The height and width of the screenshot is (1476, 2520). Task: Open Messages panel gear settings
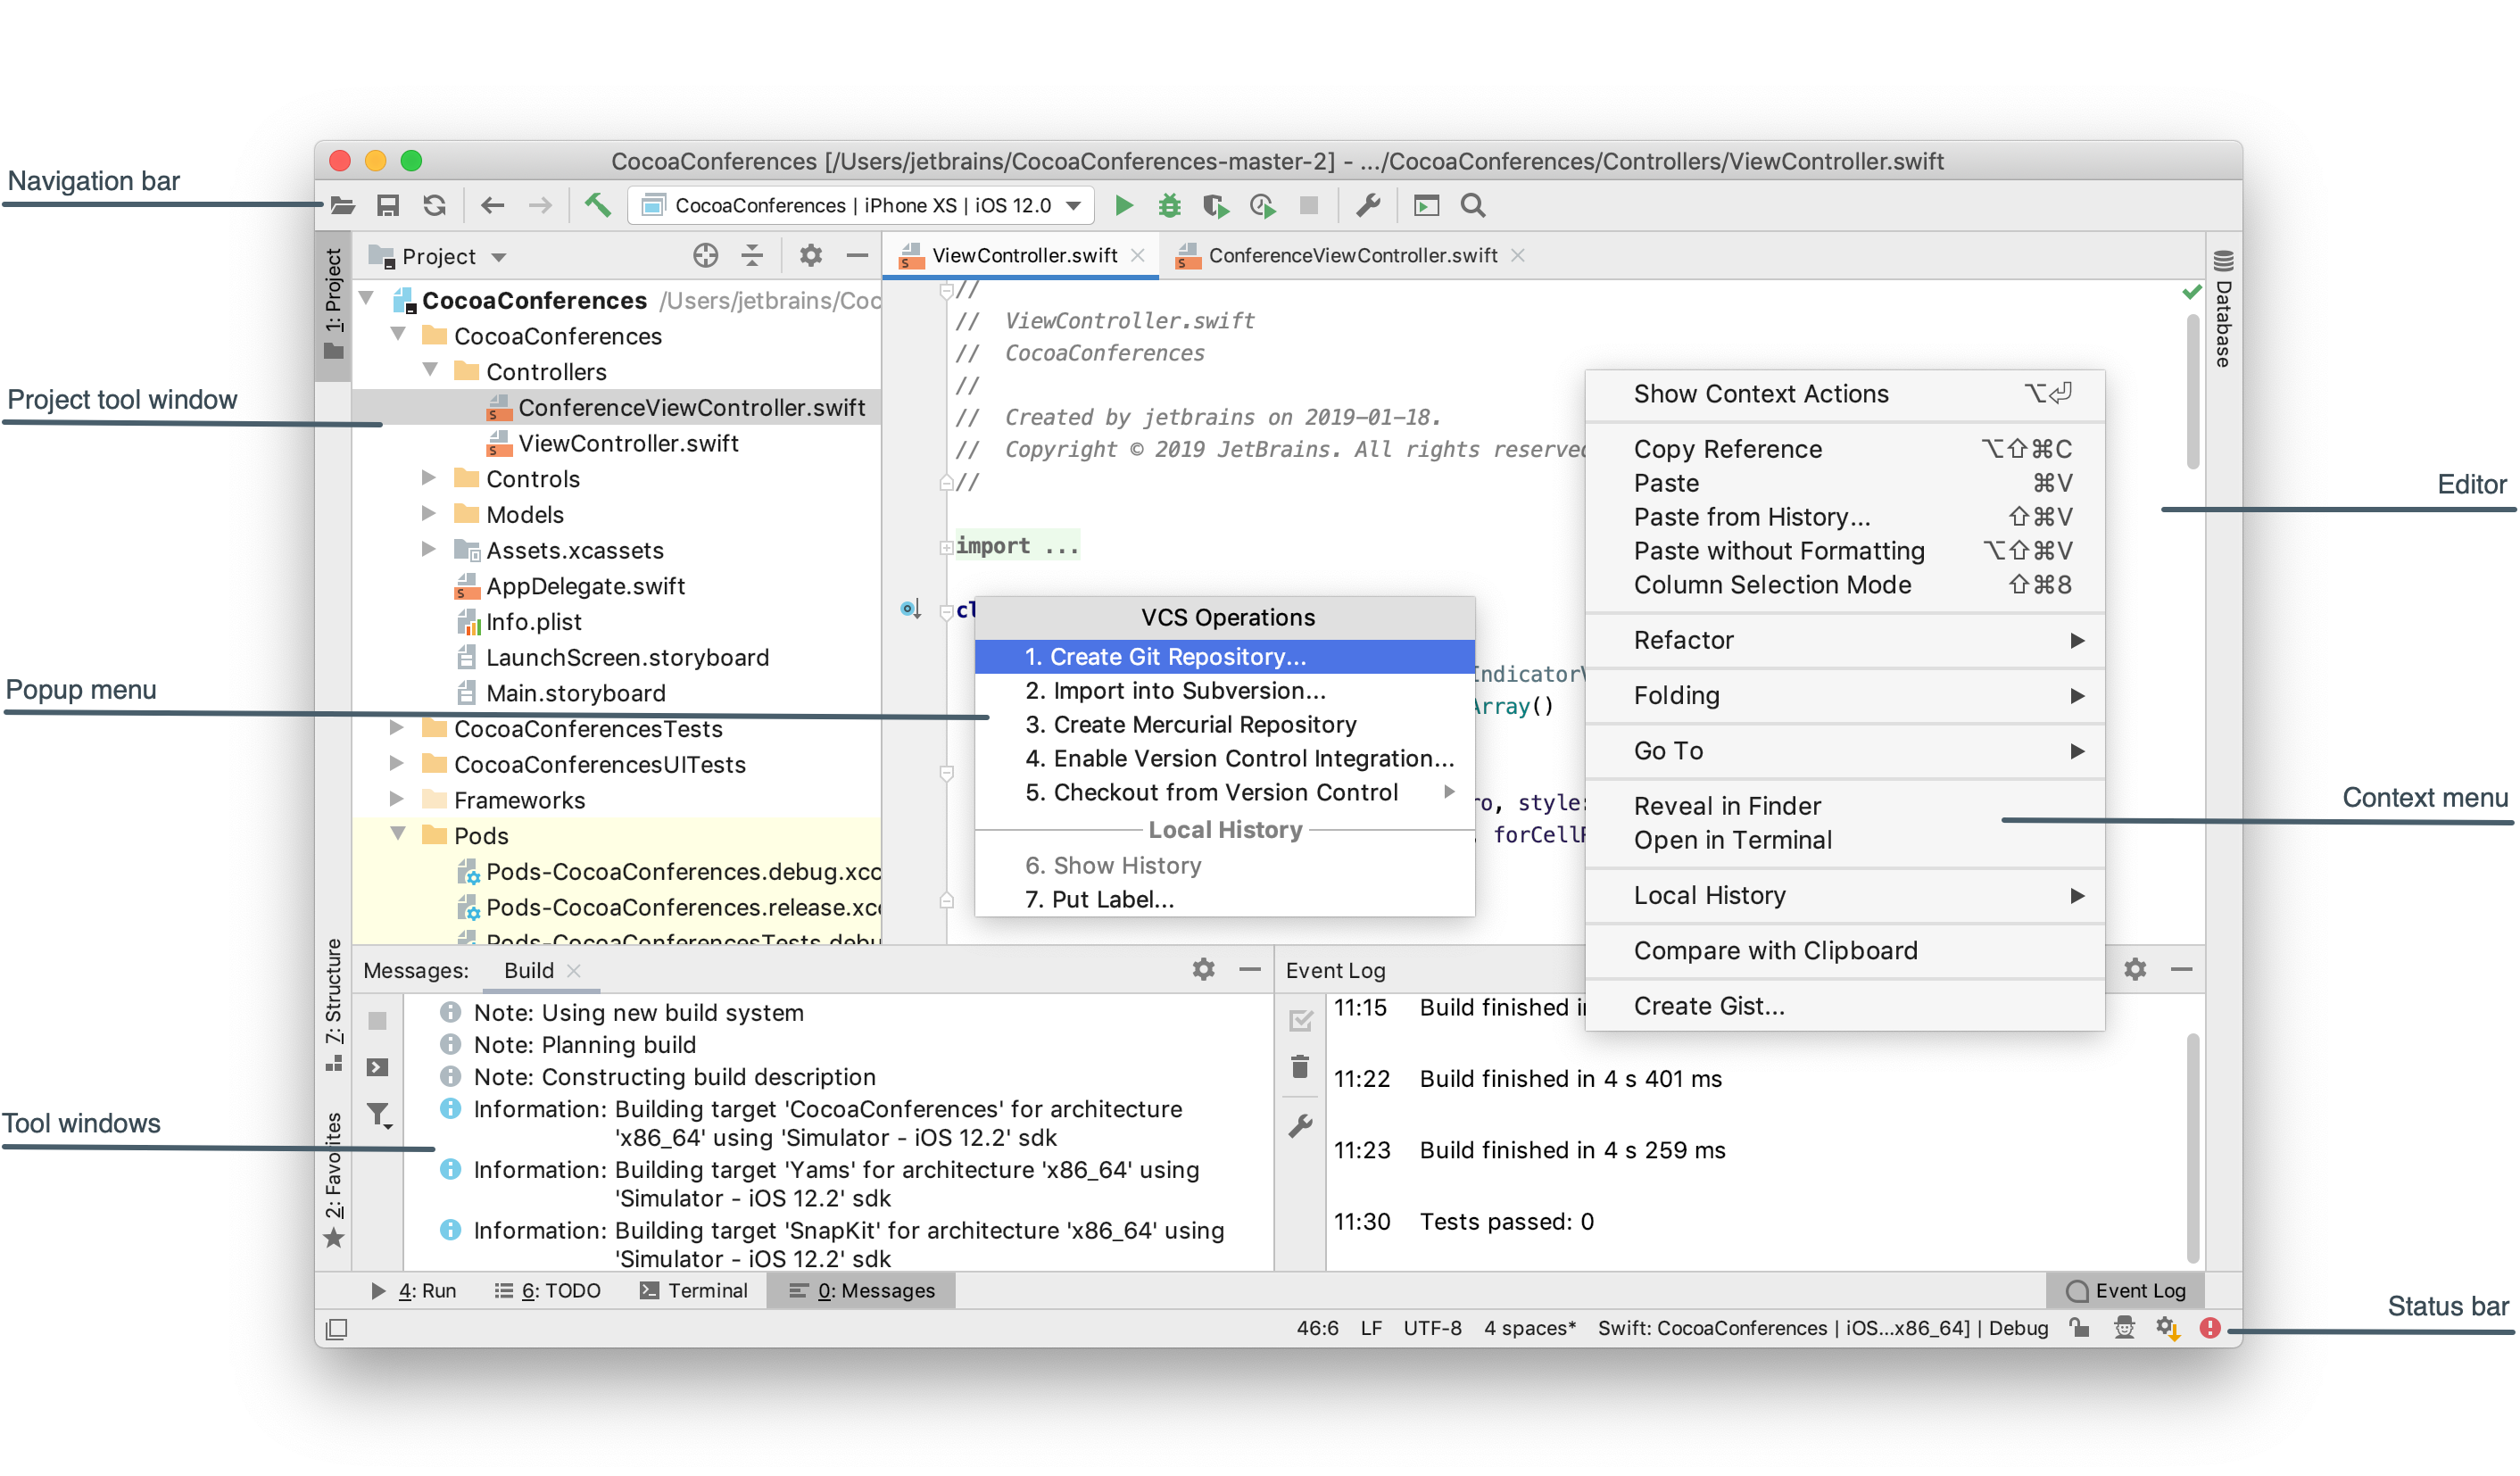pos(1204,970)
